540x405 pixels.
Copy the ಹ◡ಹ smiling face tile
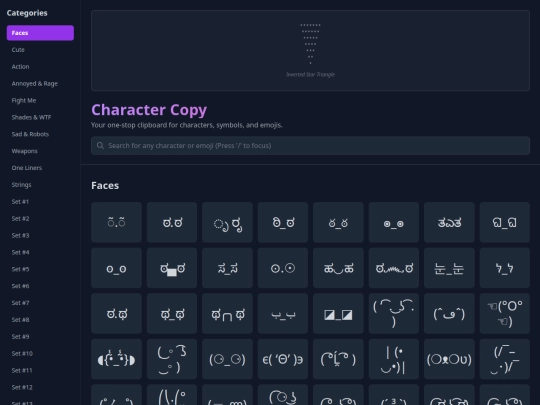tap(338, 268)
